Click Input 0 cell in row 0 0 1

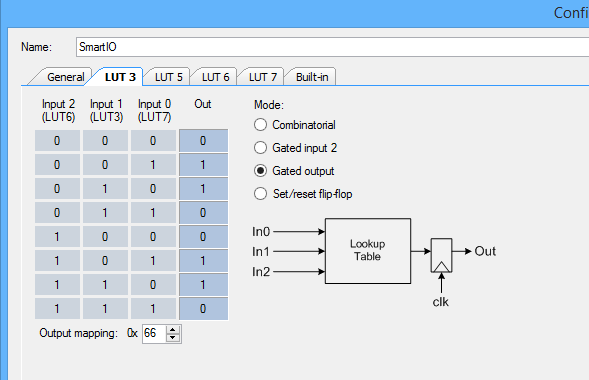click(153, 165)
